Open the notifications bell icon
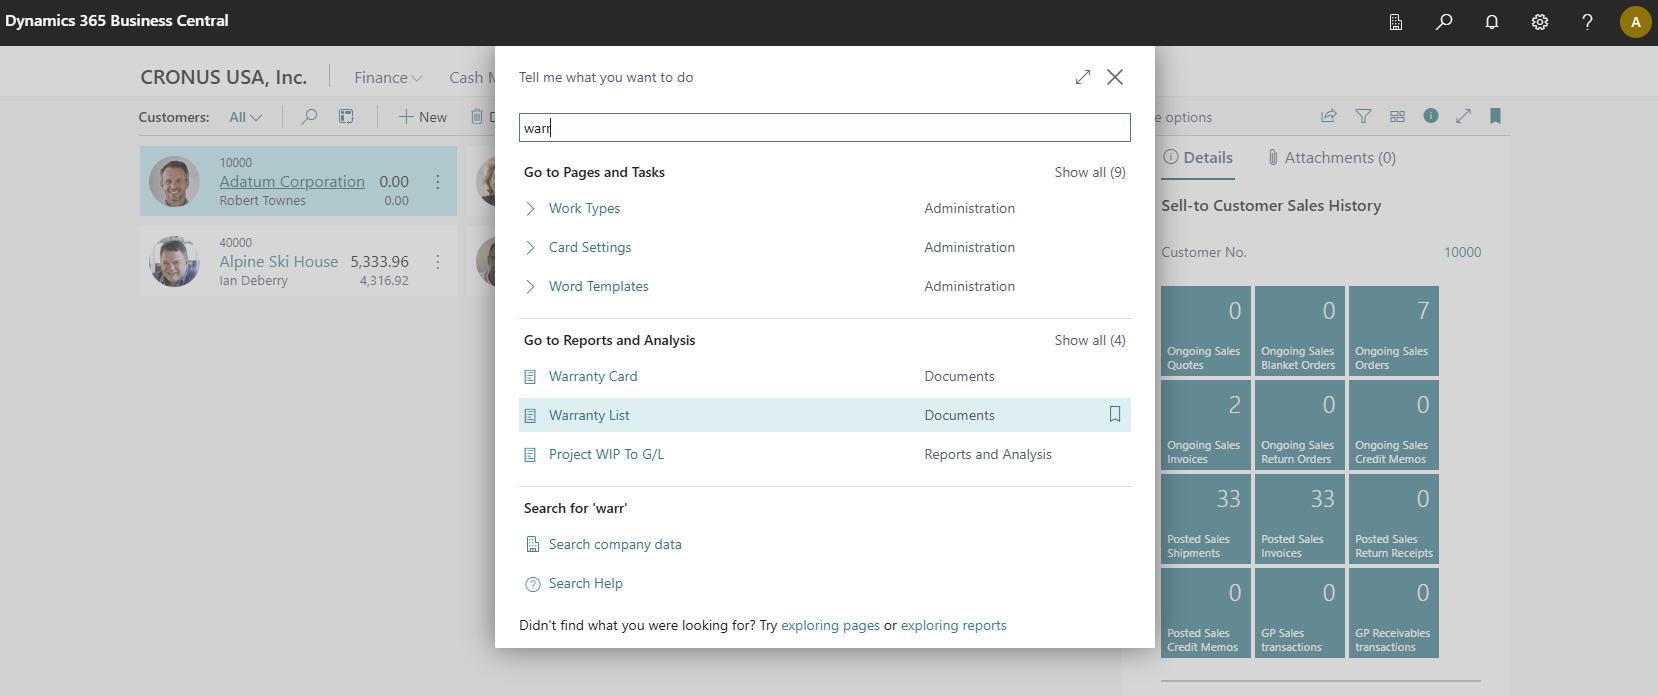This screenshot has width=1658, height=696. coord(1491,22)
